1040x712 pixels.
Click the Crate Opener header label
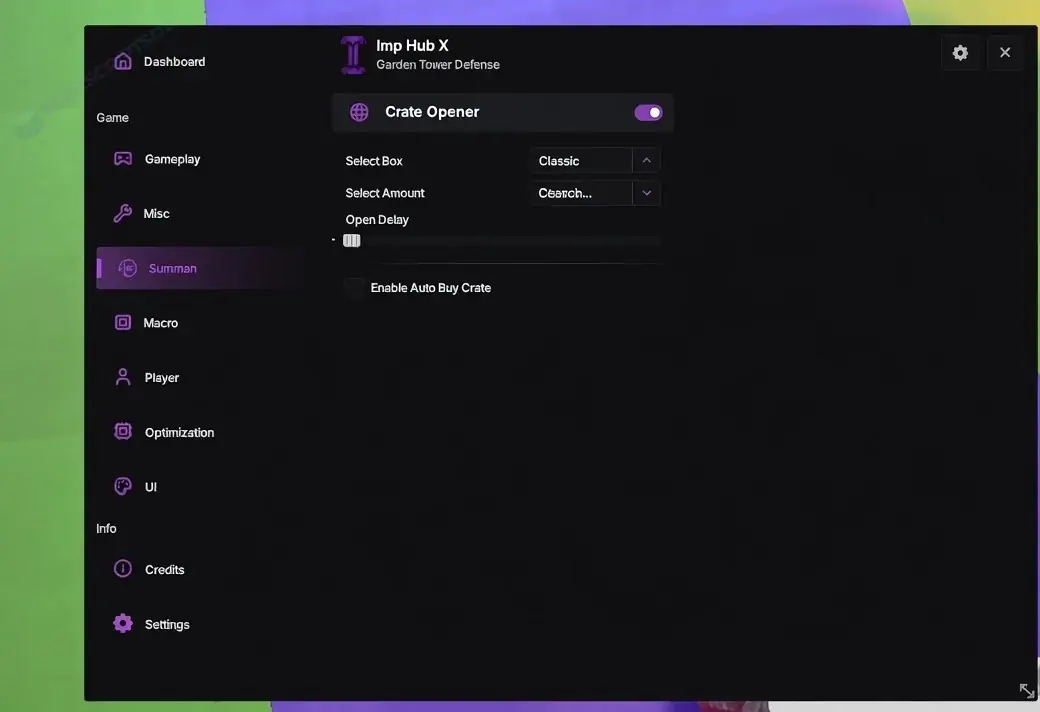pyautogui.click(x=432, y=111)
